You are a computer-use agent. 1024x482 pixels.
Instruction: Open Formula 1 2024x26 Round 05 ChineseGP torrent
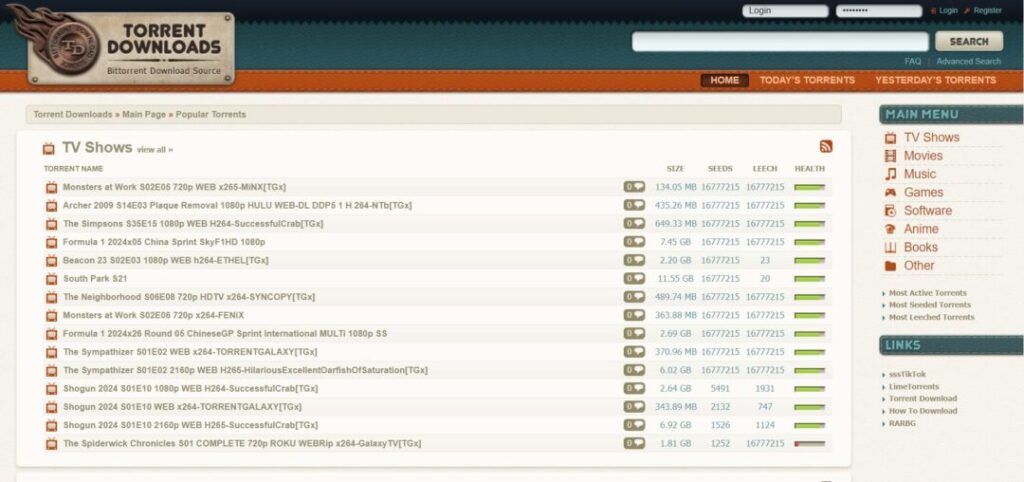(x=225, y=334)
